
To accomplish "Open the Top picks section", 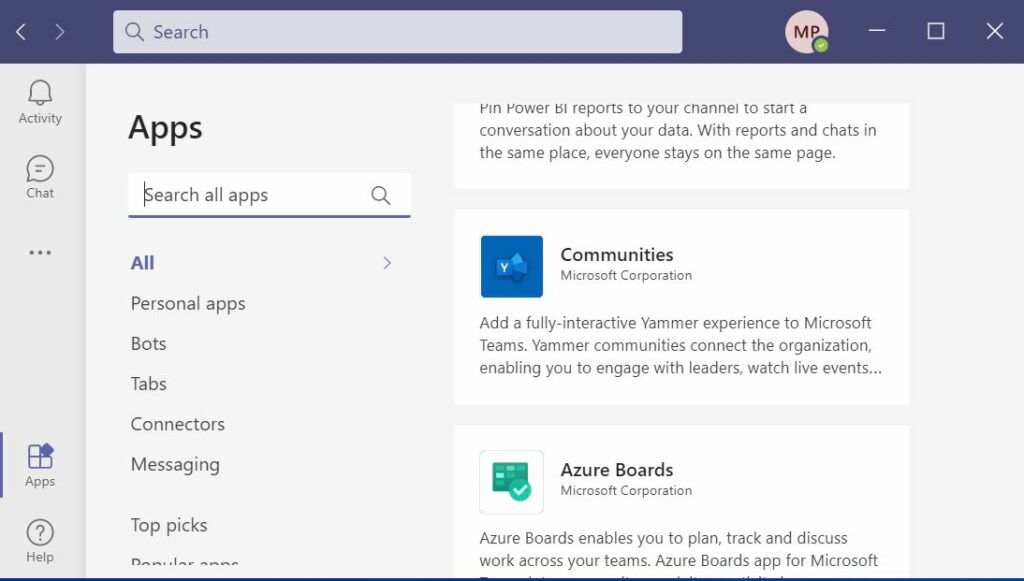I will pos(168,524).
